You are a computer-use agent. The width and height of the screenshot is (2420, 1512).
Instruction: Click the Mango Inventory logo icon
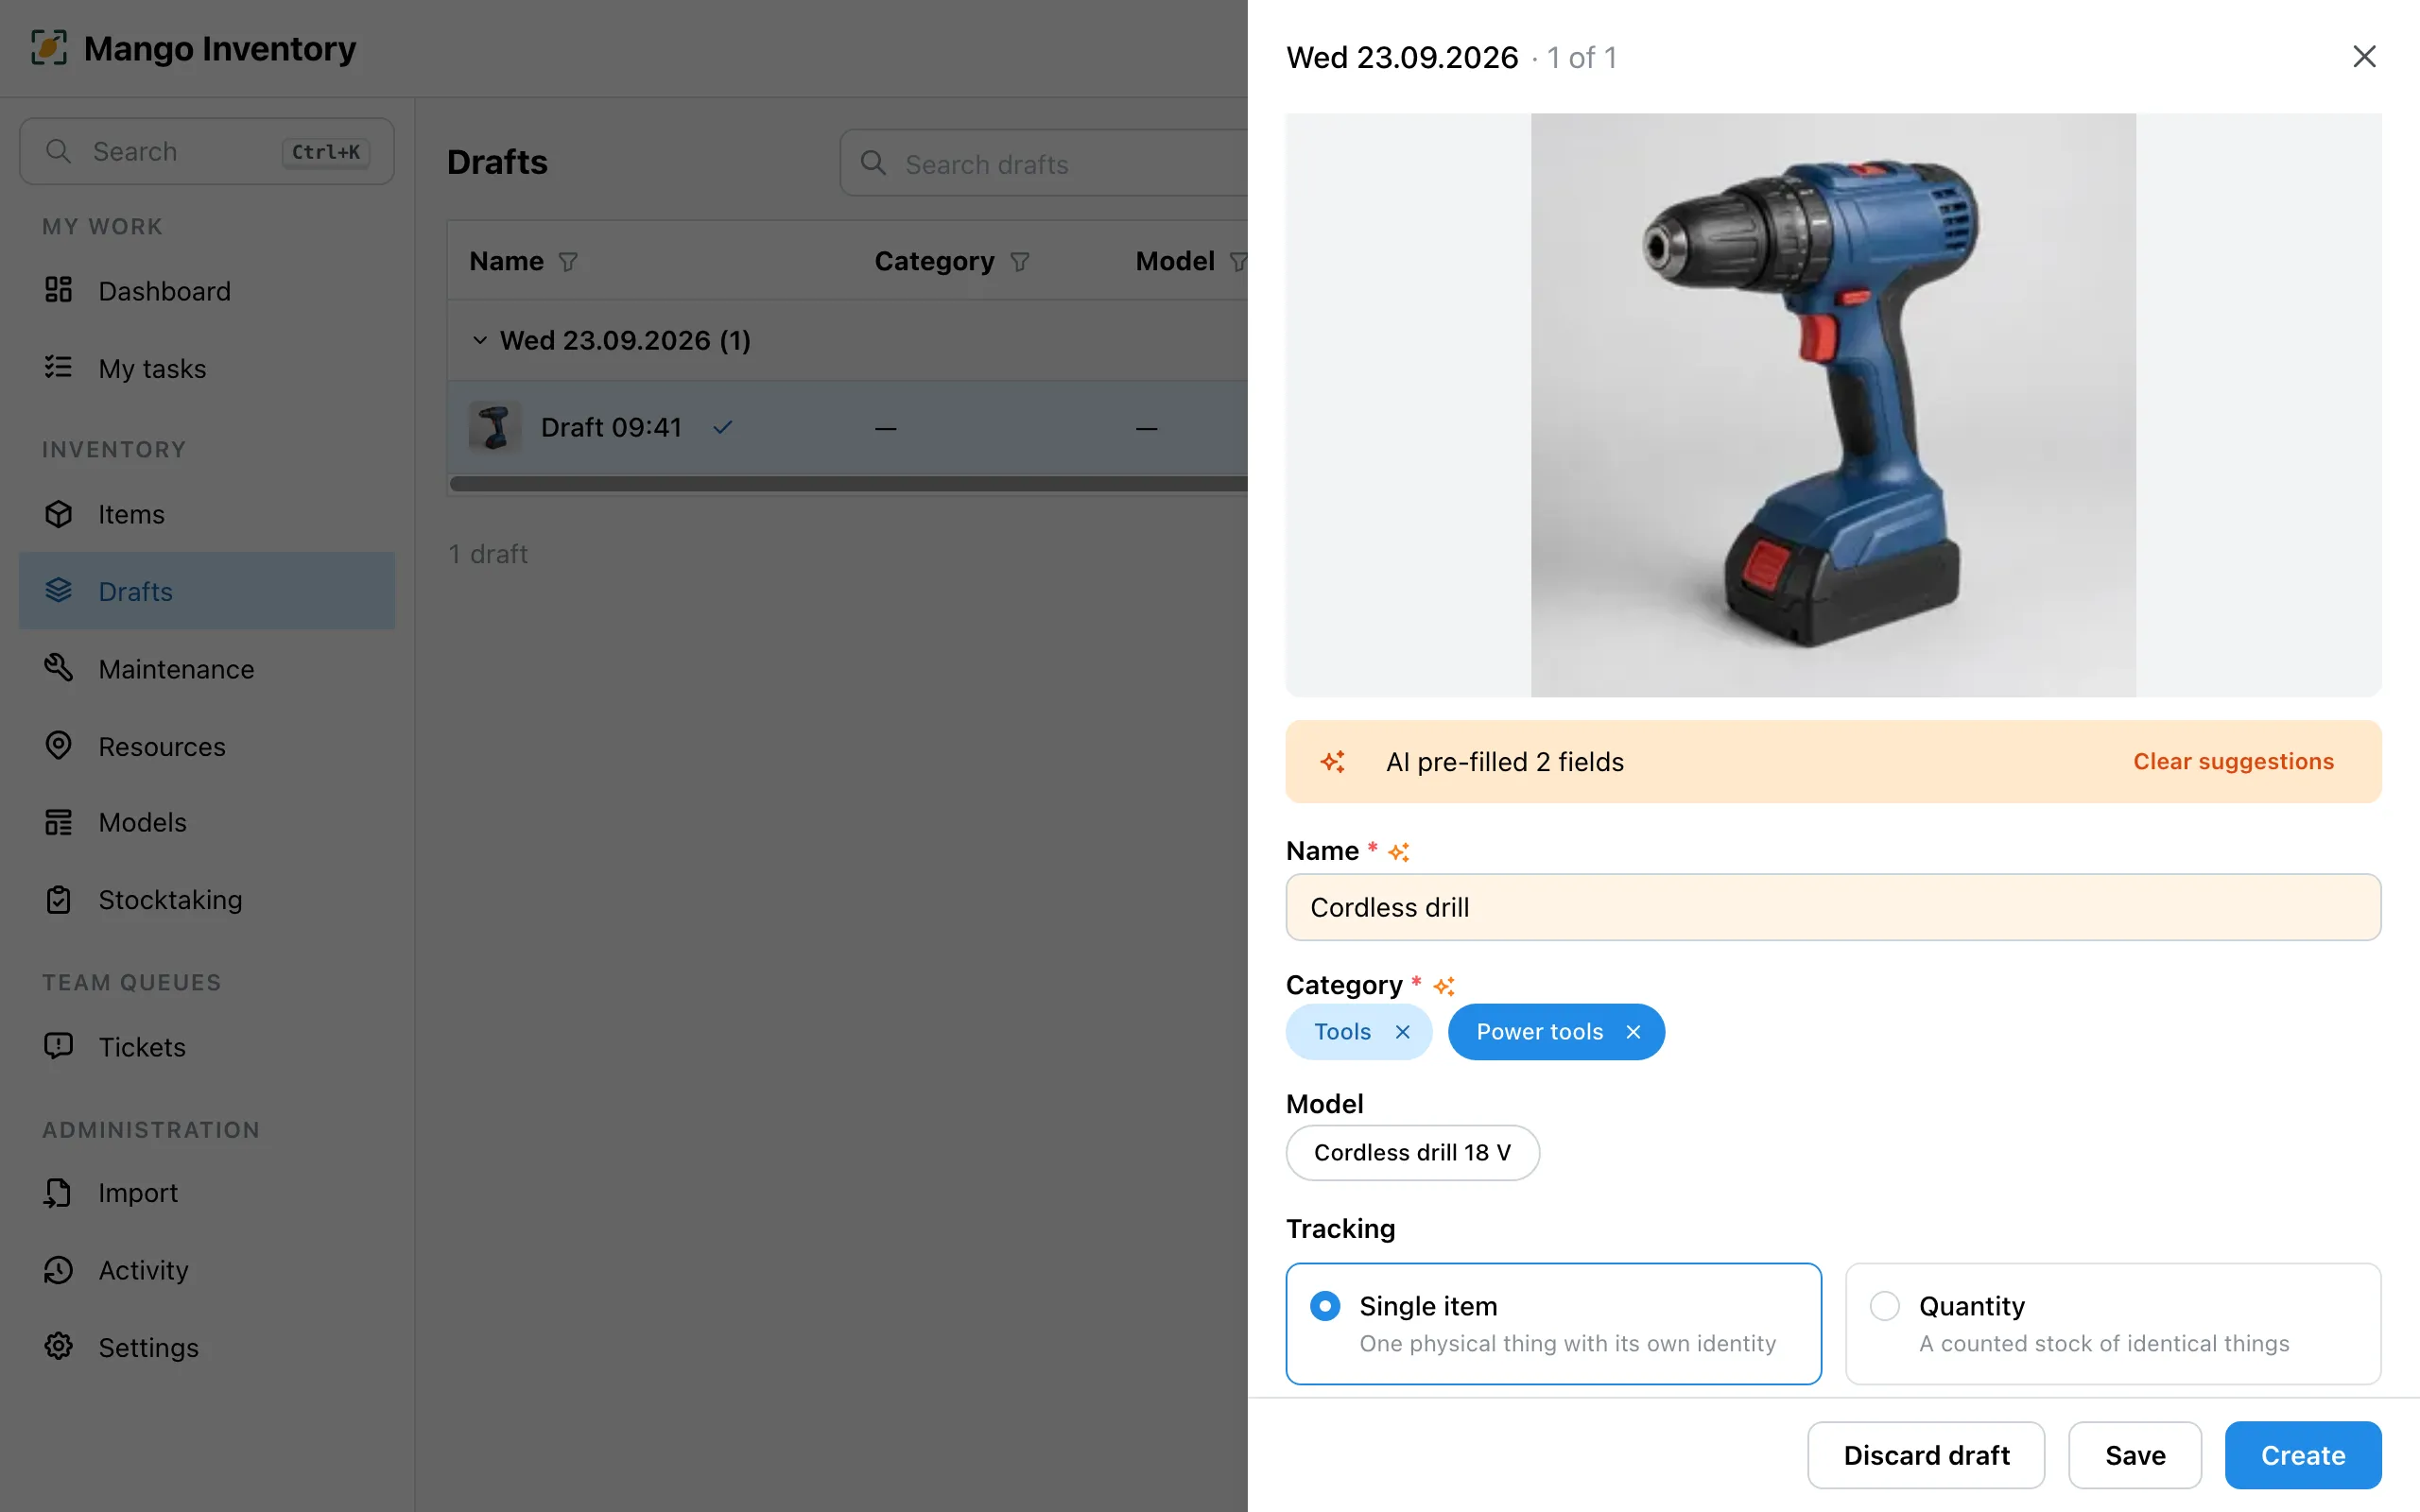tap(49, 48)
